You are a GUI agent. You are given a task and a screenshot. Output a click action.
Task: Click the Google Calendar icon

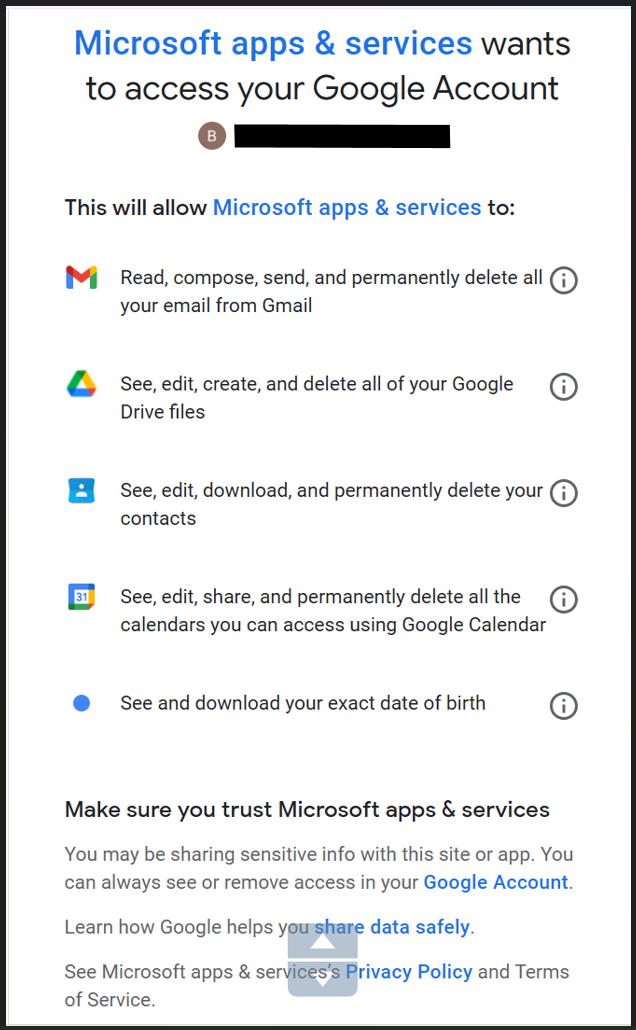click(x=82, y=597)
